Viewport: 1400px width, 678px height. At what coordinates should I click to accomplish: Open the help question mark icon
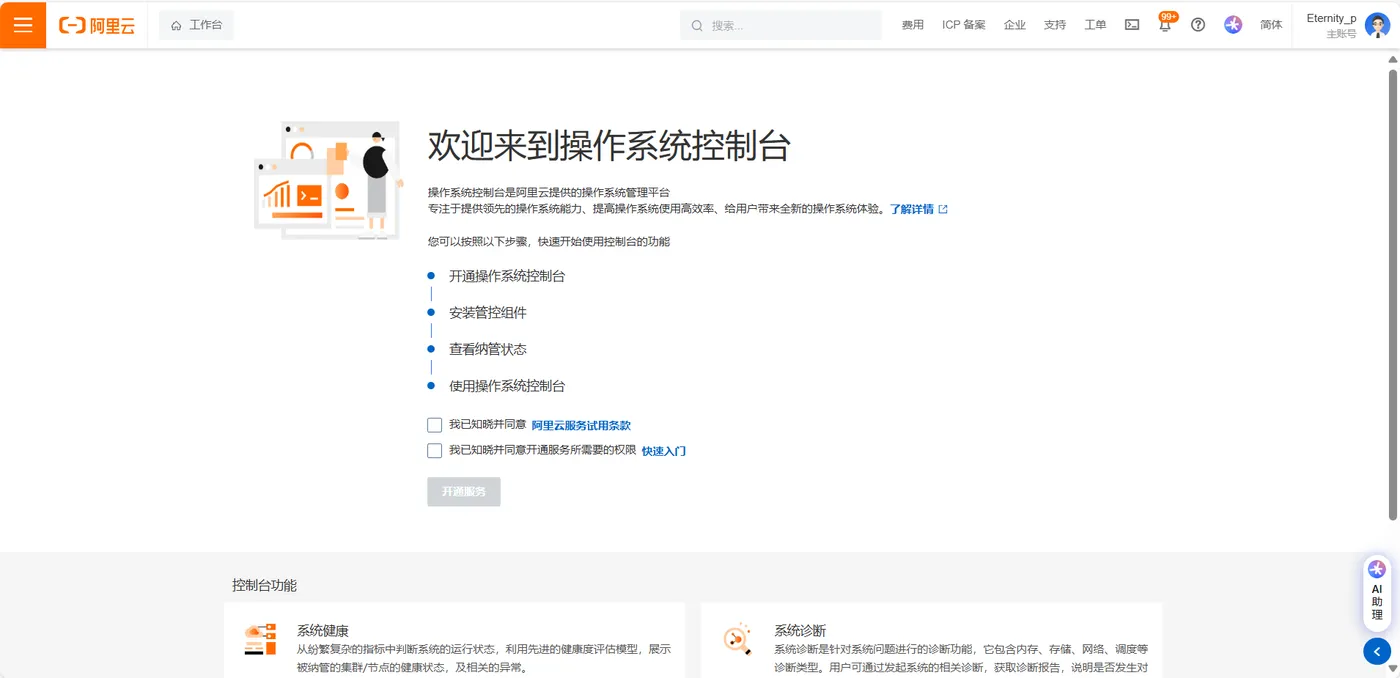[x=1198, y=25]
